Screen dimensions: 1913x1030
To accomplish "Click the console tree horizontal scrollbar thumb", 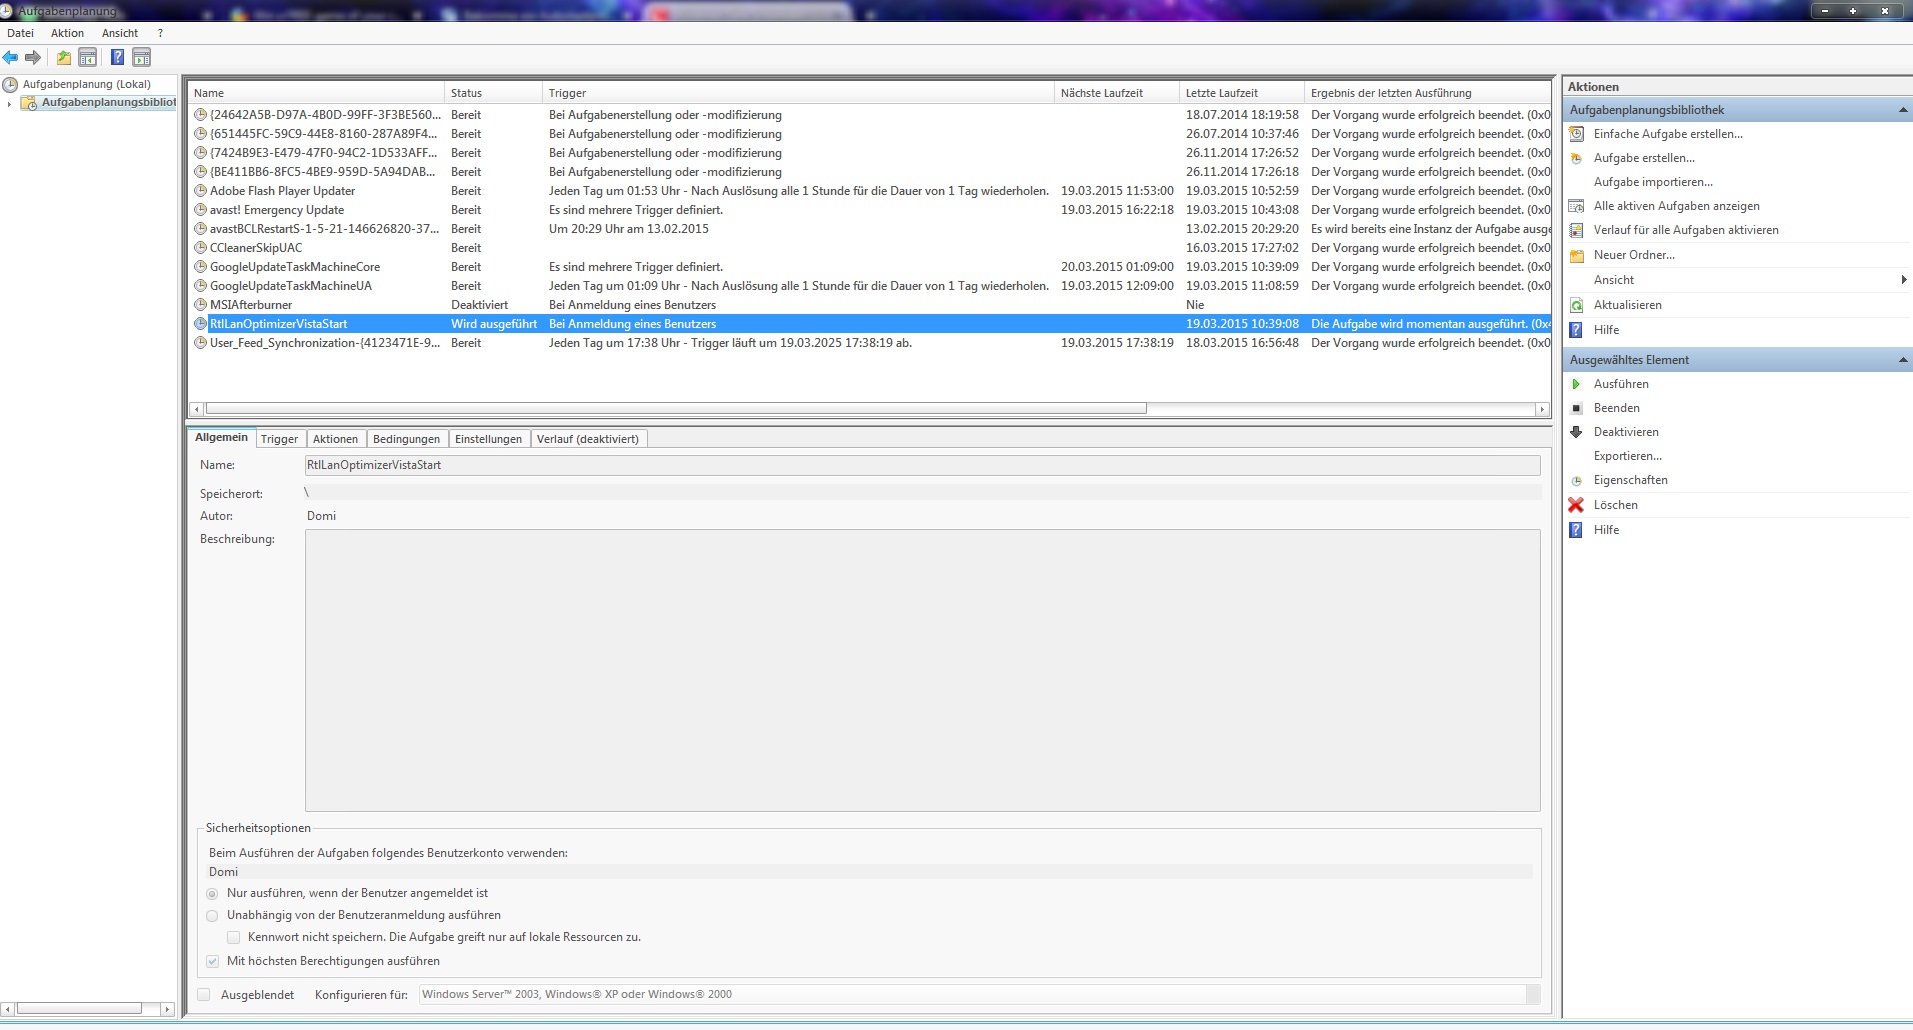I will pyautogui.click(x=79, y=1009).
